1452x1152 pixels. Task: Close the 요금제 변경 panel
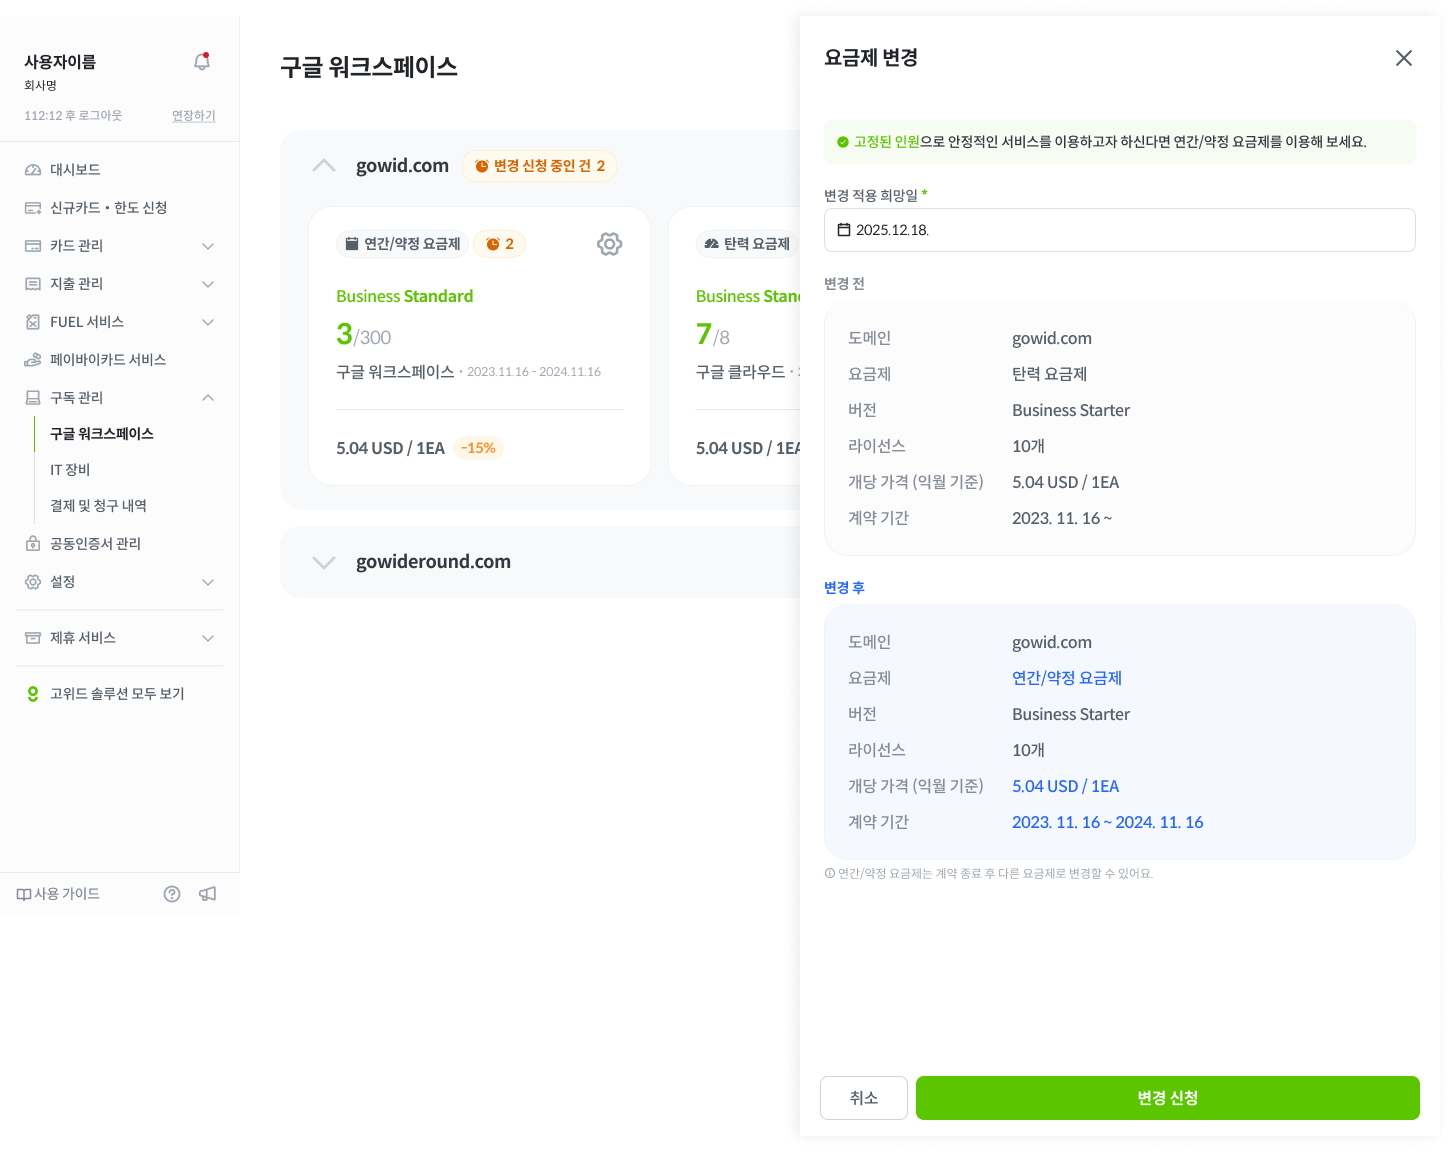(1404, 58)
